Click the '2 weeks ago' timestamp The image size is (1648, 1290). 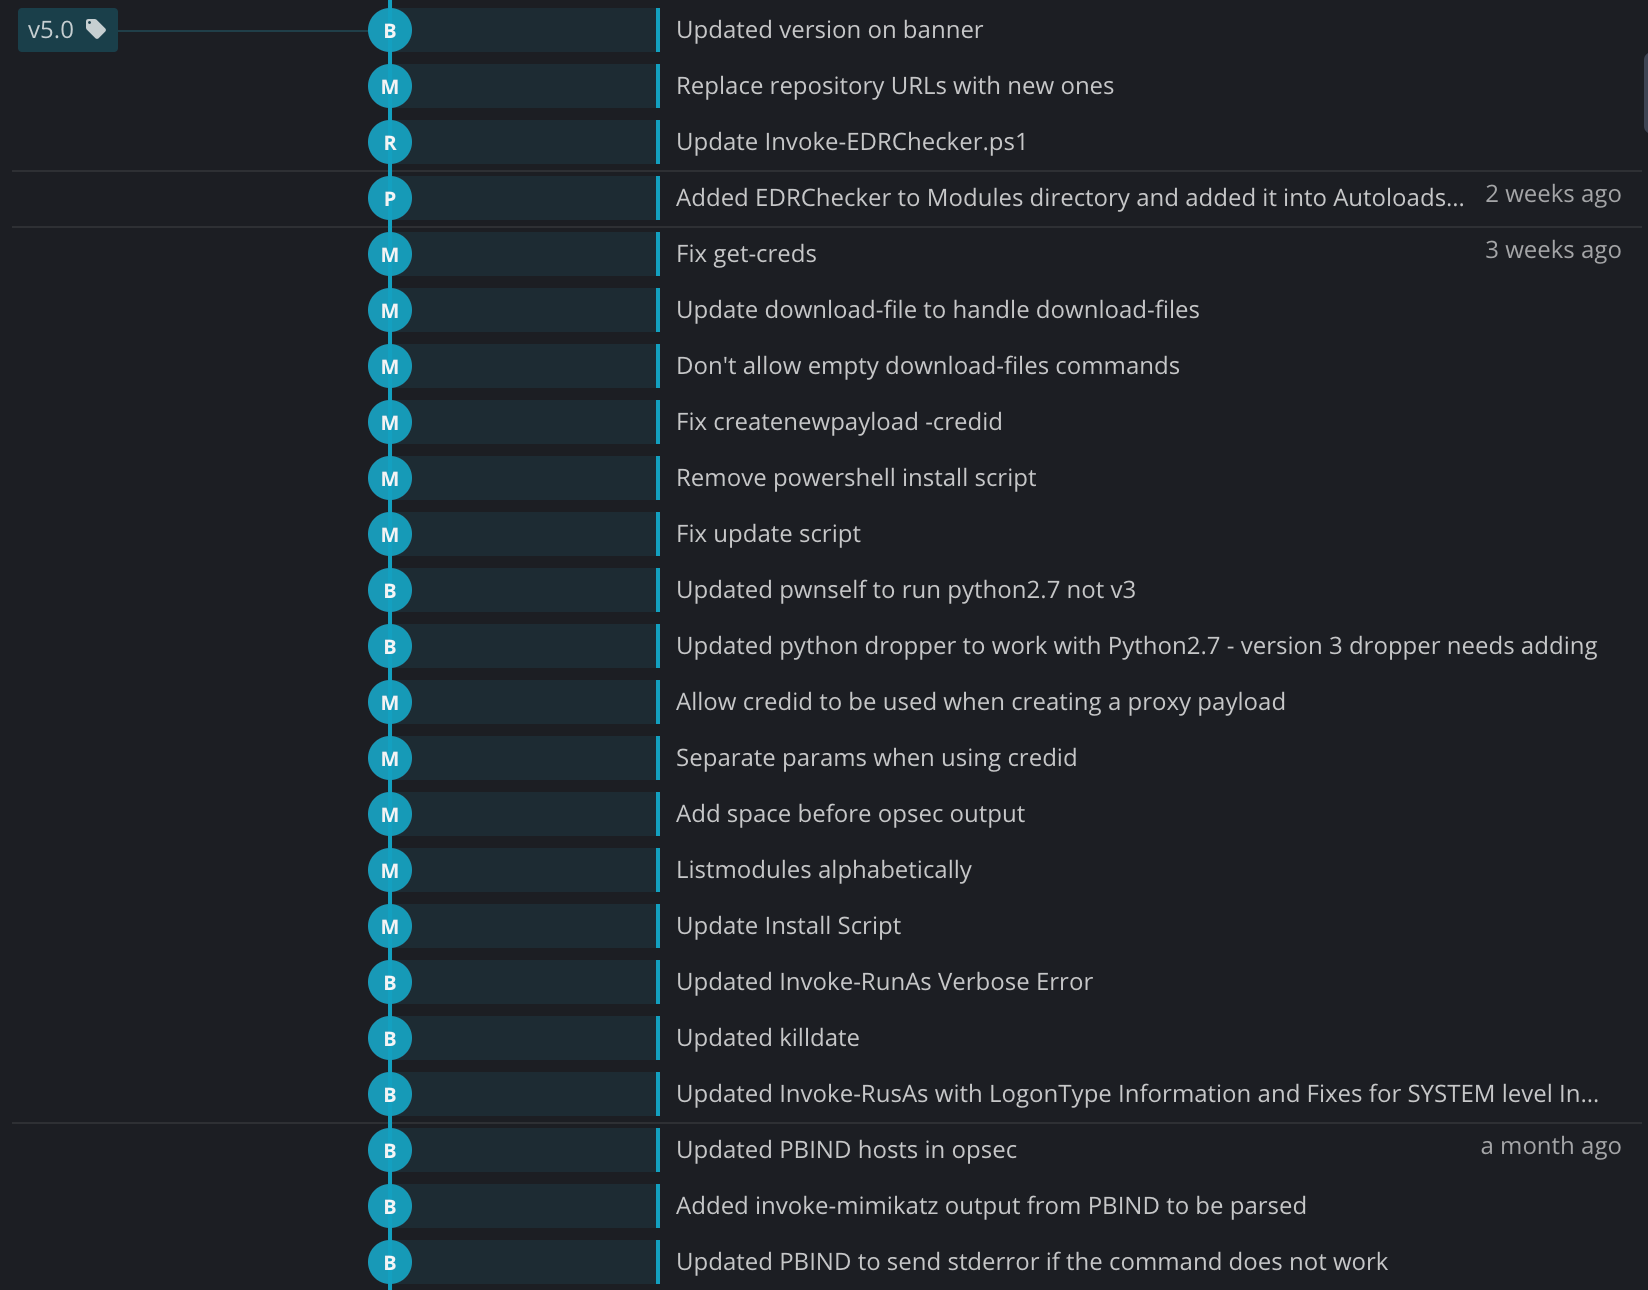(1553, 194)
